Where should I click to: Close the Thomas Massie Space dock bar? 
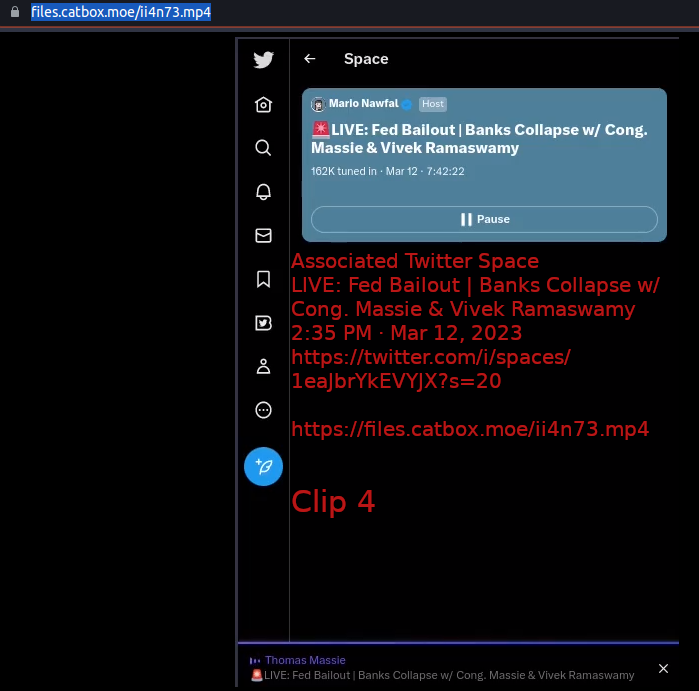(x=663, y=668)
